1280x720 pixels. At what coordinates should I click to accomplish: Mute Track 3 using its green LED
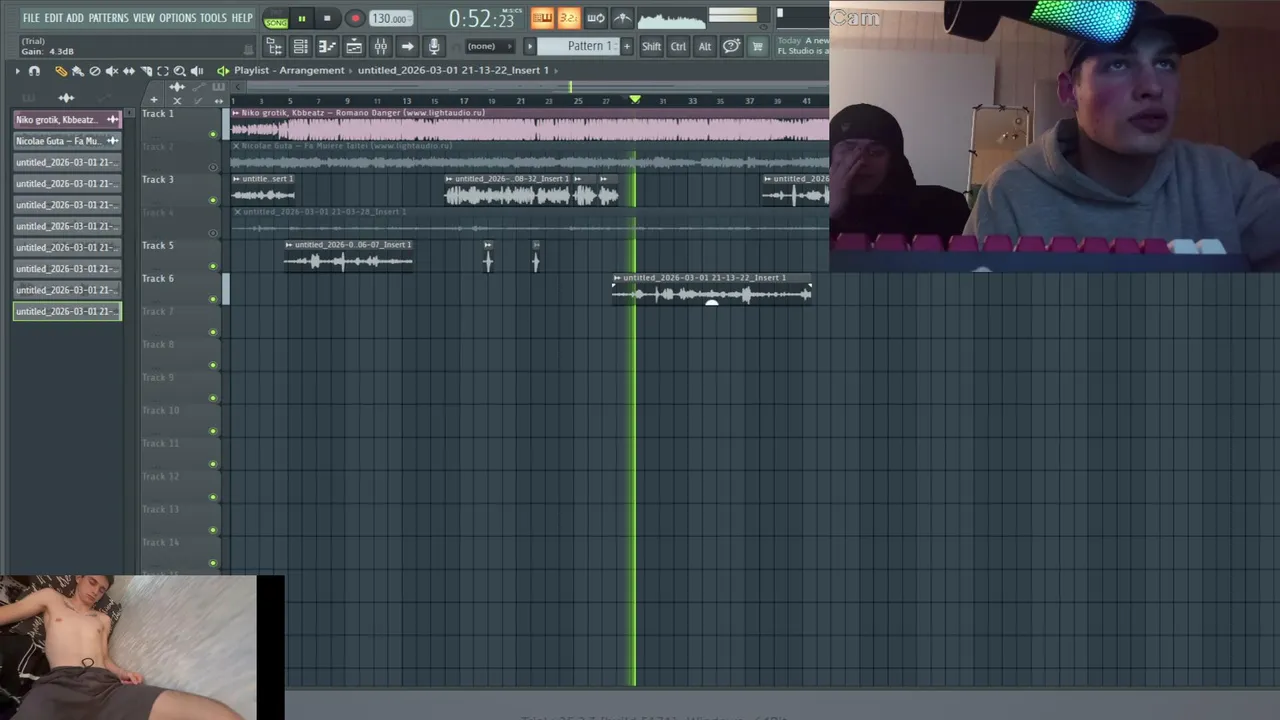click(x=212, y=200)
